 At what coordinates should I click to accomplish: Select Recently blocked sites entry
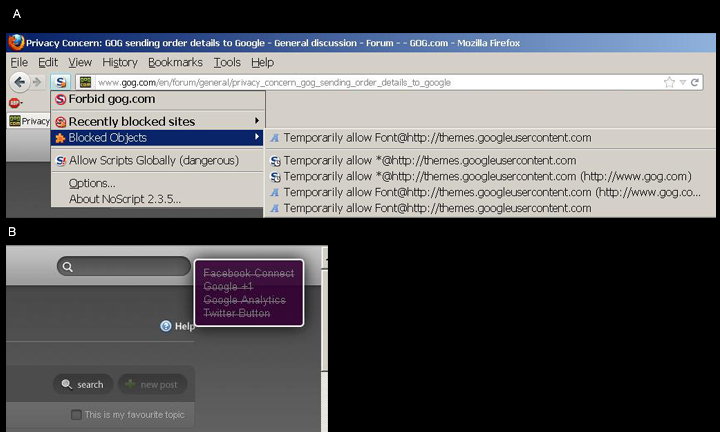click(x=157, y=122)
